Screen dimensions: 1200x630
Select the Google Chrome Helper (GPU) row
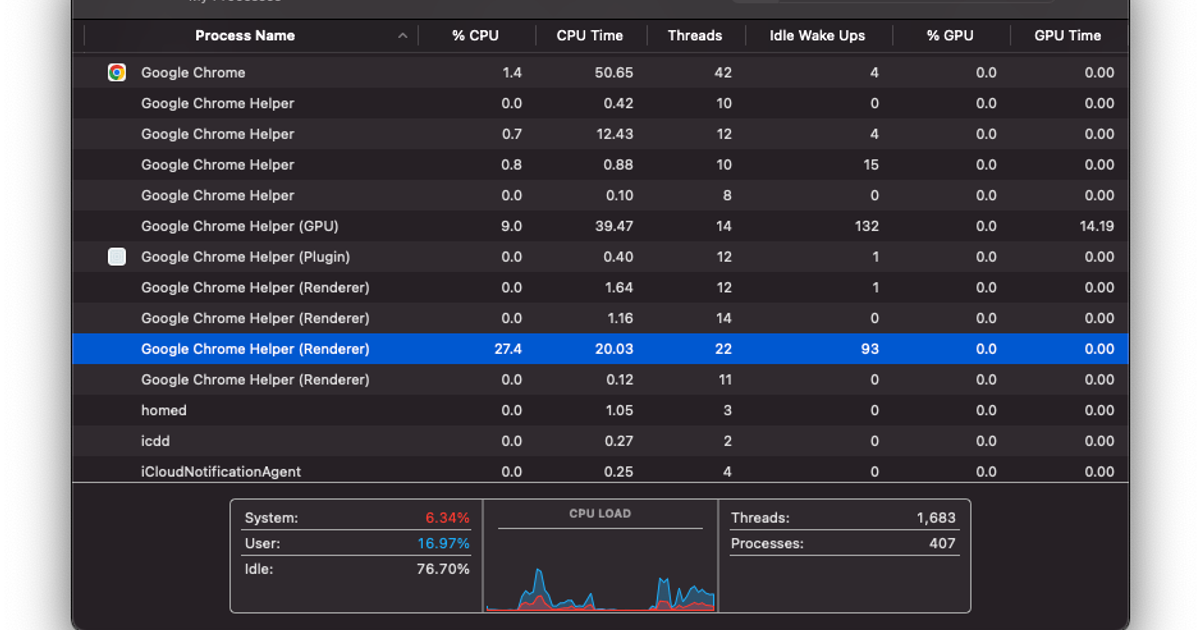[x=300, y=226]
